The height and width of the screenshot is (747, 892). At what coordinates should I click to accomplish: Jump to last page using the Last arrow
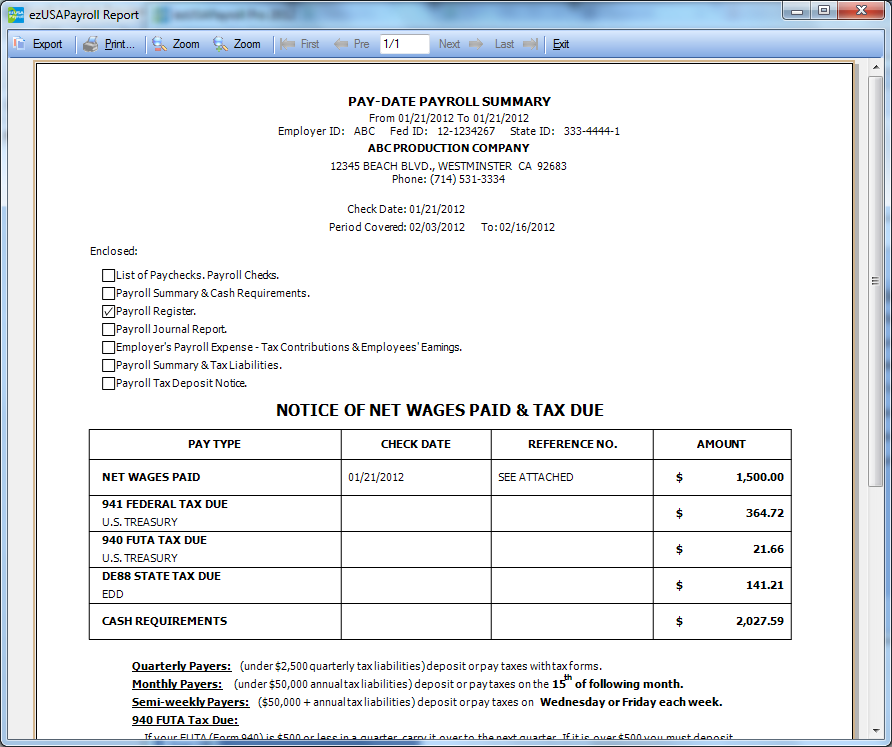pos(530,44)
